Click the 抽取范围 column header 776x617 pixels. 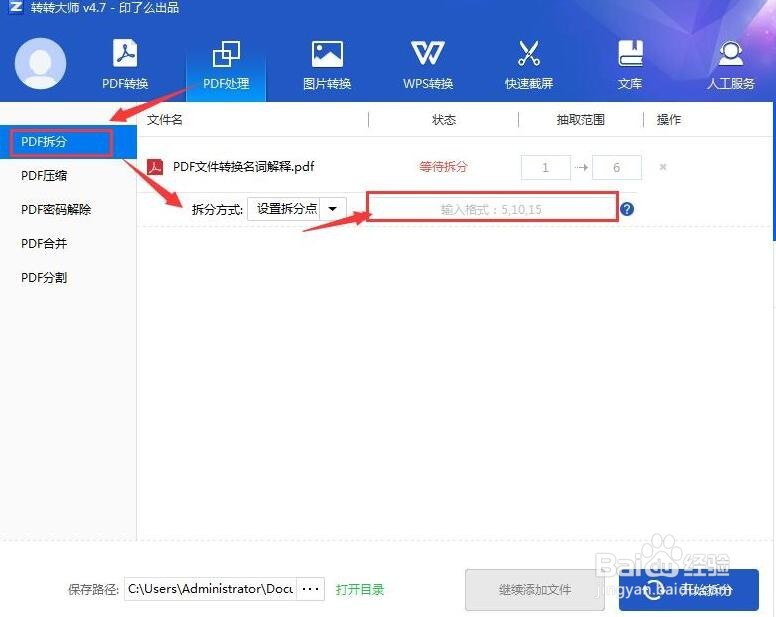click(x=581, y=120)
